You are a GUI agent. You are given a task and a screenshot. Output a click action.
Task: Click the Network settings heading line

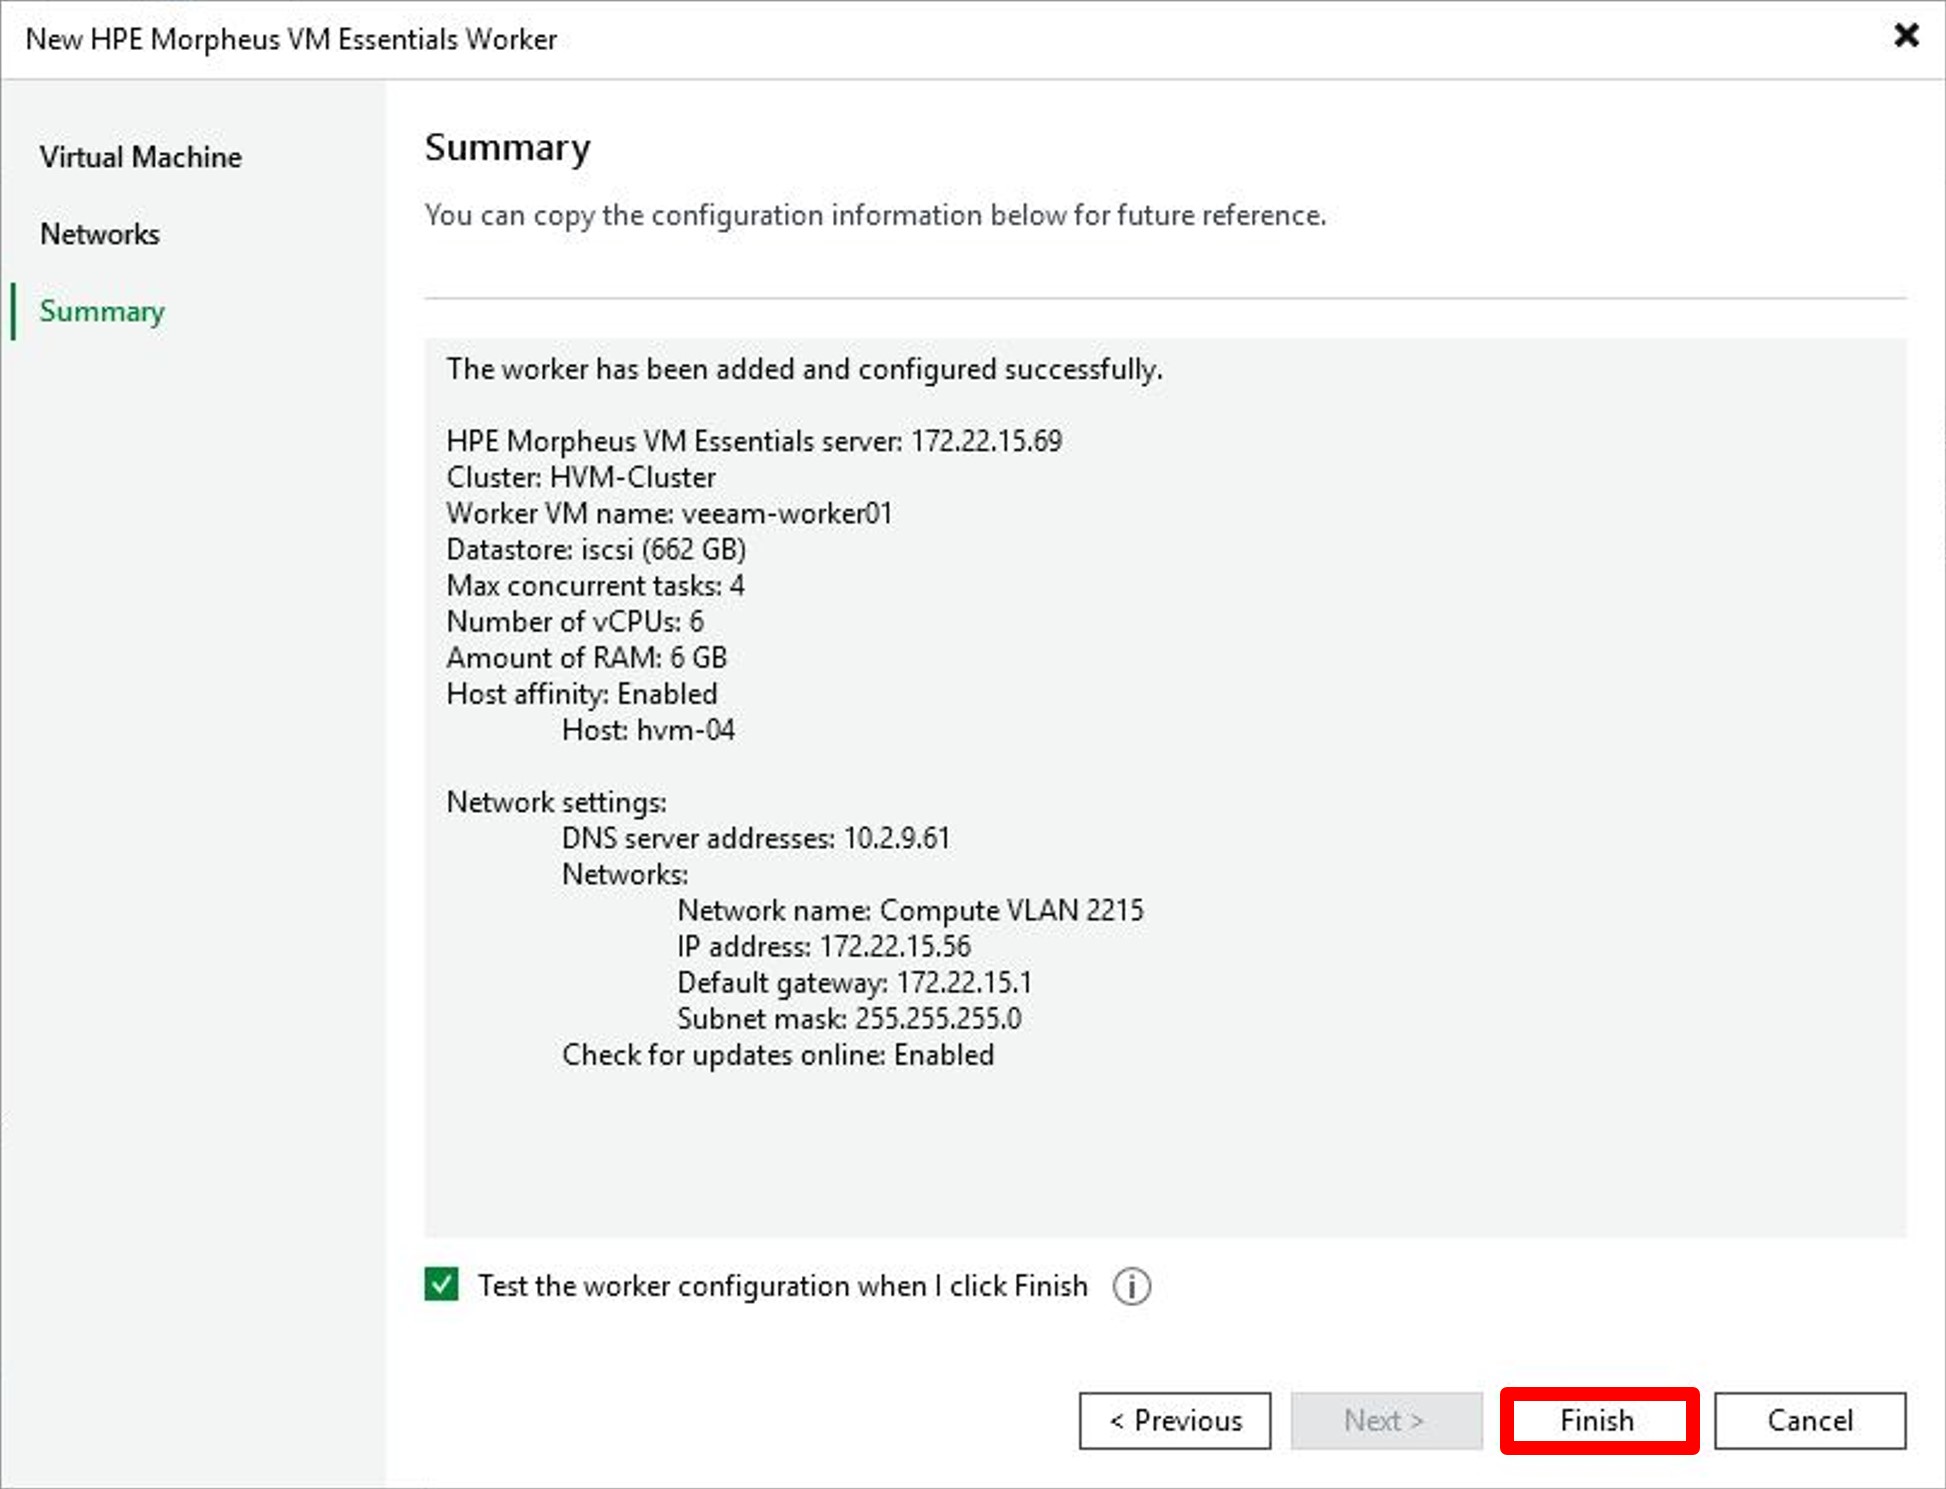pyautogui.click(x=557, y=802)
